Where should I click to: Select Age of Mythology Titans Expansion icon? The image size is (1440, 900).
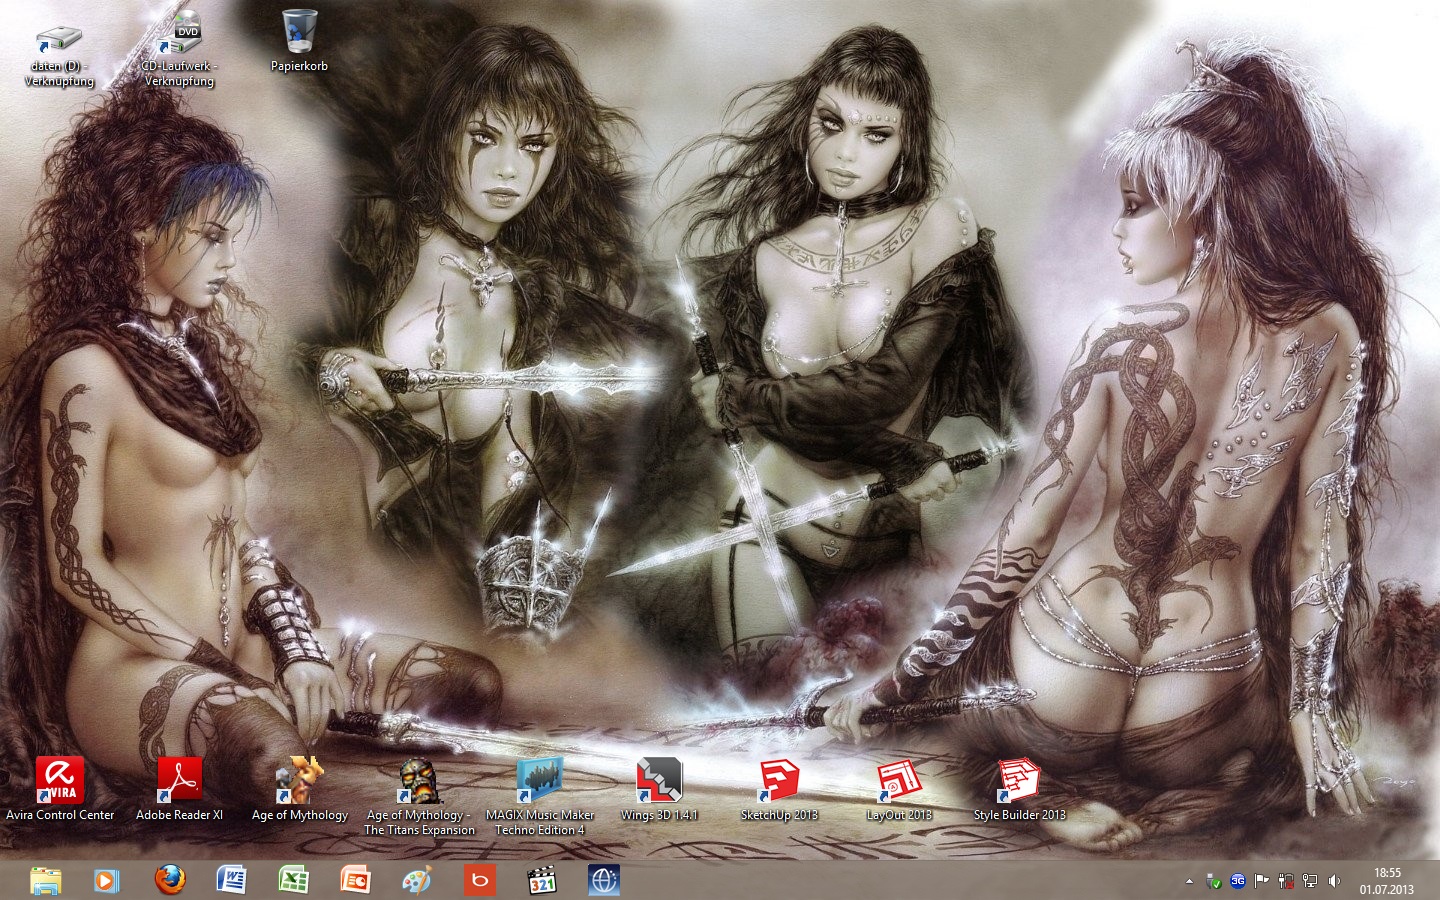(x=420, y=781)
